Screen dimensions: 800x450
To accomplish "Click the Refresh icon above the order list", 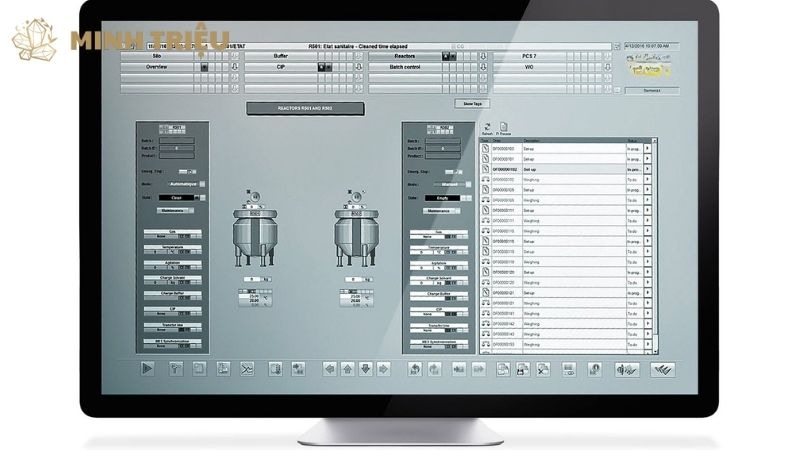I will click(487, 128).
